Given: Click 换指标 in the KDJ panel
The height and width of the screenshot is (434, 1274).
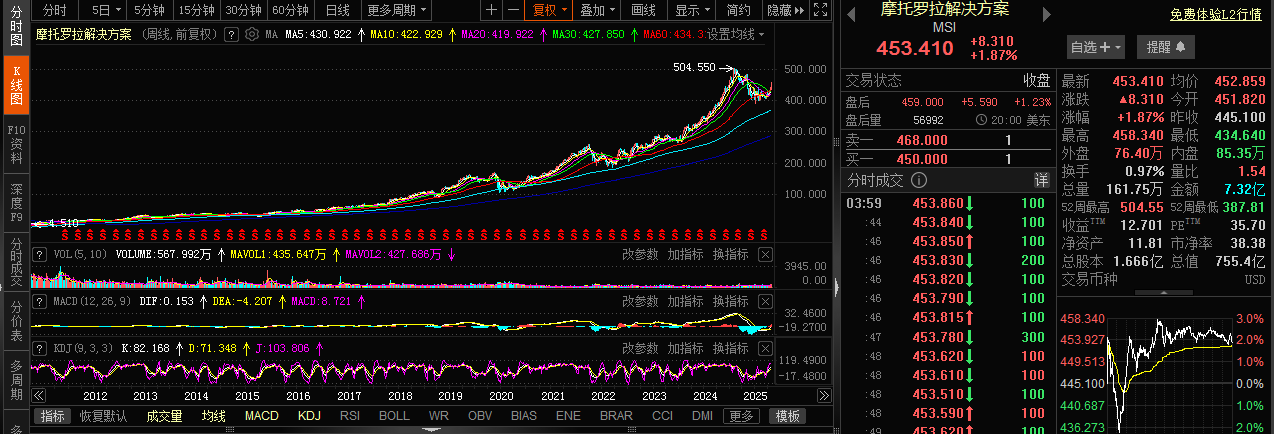Looking at the screenshot, I should point(730,347).
